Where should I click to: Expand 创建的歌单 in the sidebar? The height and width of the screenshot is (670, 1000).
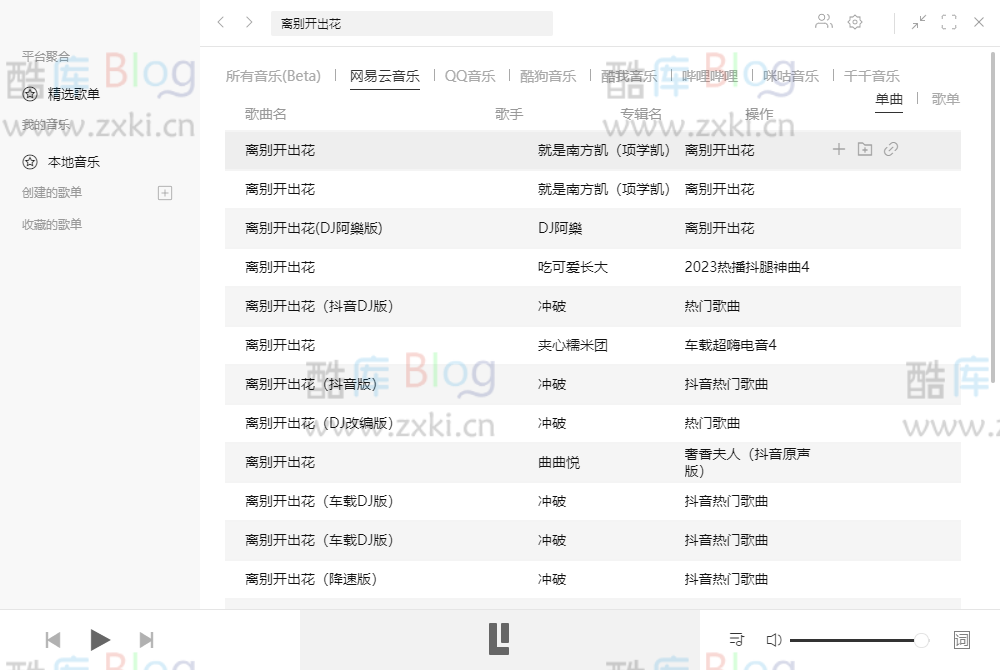point(166,192)
